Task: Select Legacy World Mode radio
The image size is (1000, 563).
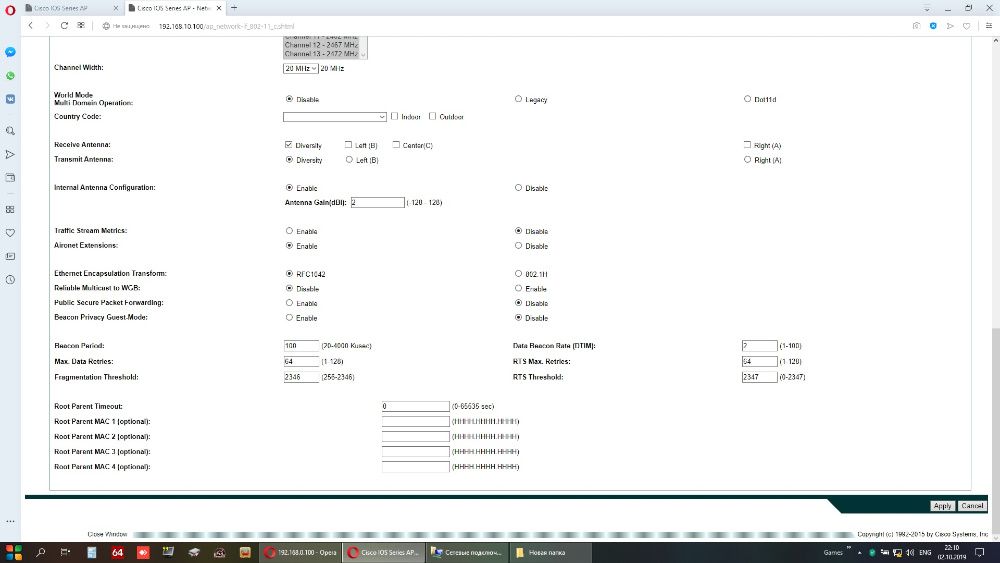Action: point(518,99)
